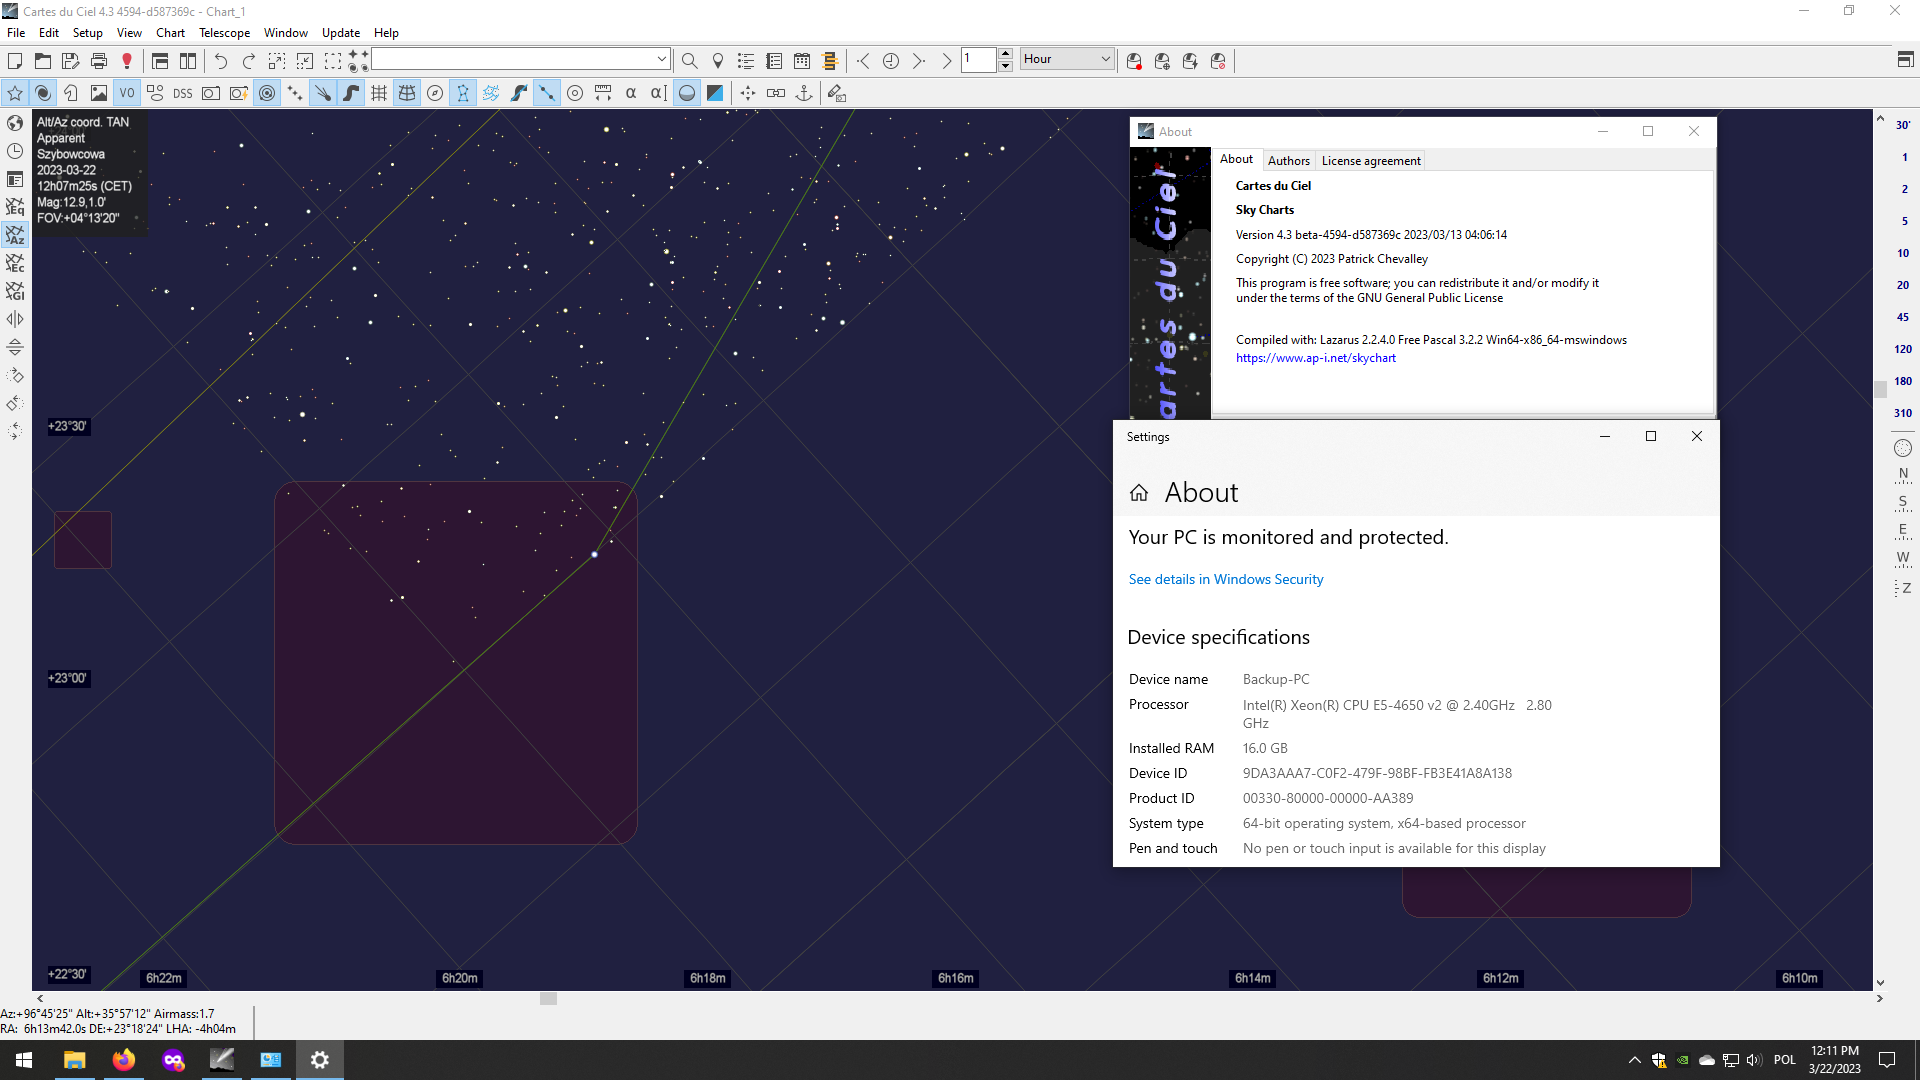
Task: Click the anchor lock chart icon
Action: click(x=804, y=93)
